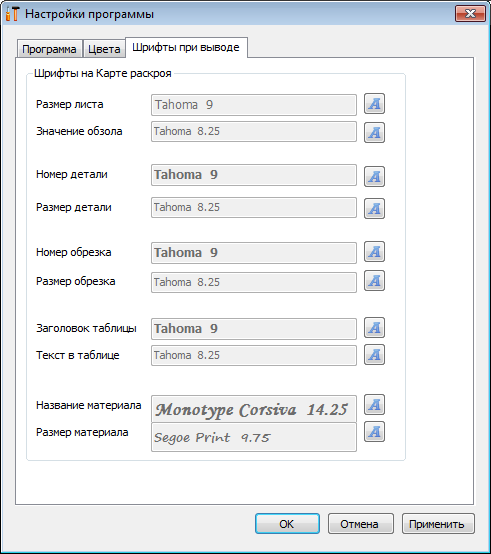Image resolution: width=491 pixels, height=554 pixels.
Task: Click the Segoe Print 9.75 field
Action: (254, 437)
